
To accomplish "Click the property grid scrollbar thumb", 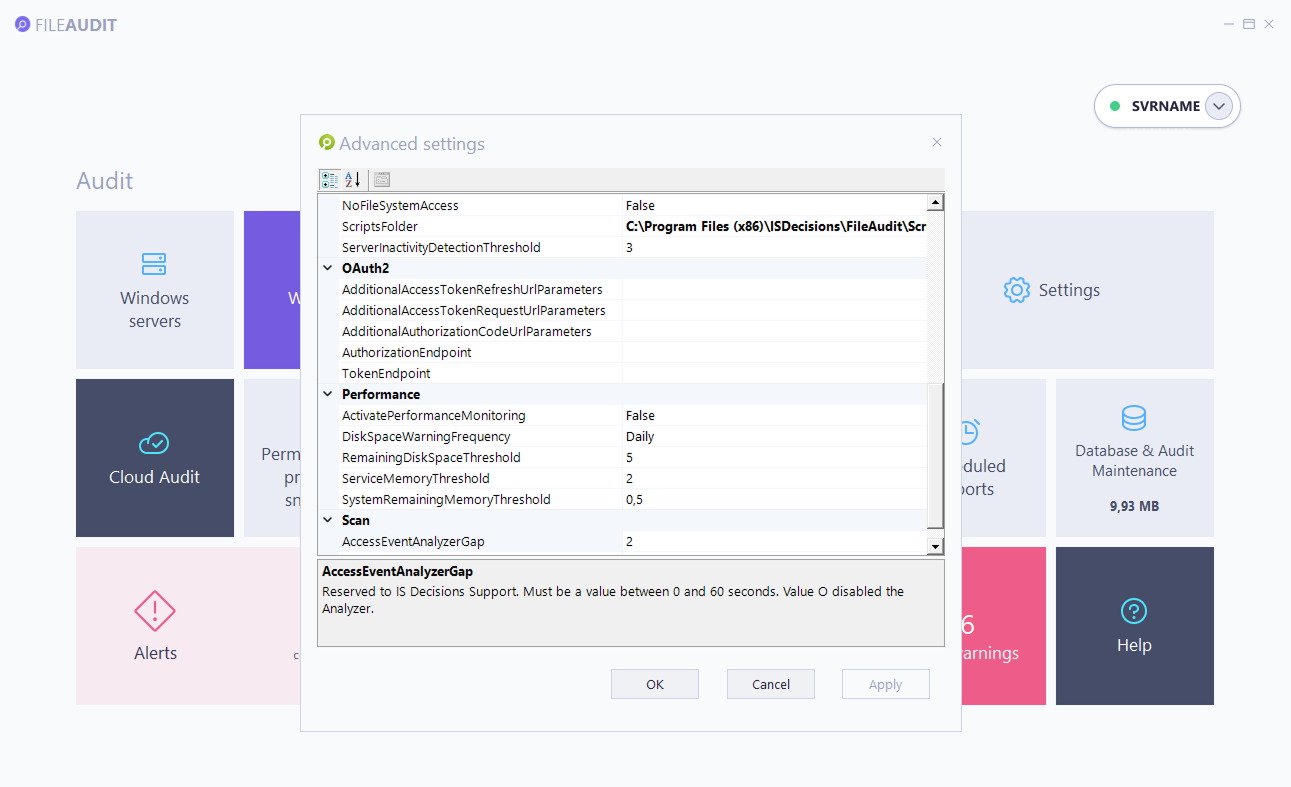I will (935, 455).
